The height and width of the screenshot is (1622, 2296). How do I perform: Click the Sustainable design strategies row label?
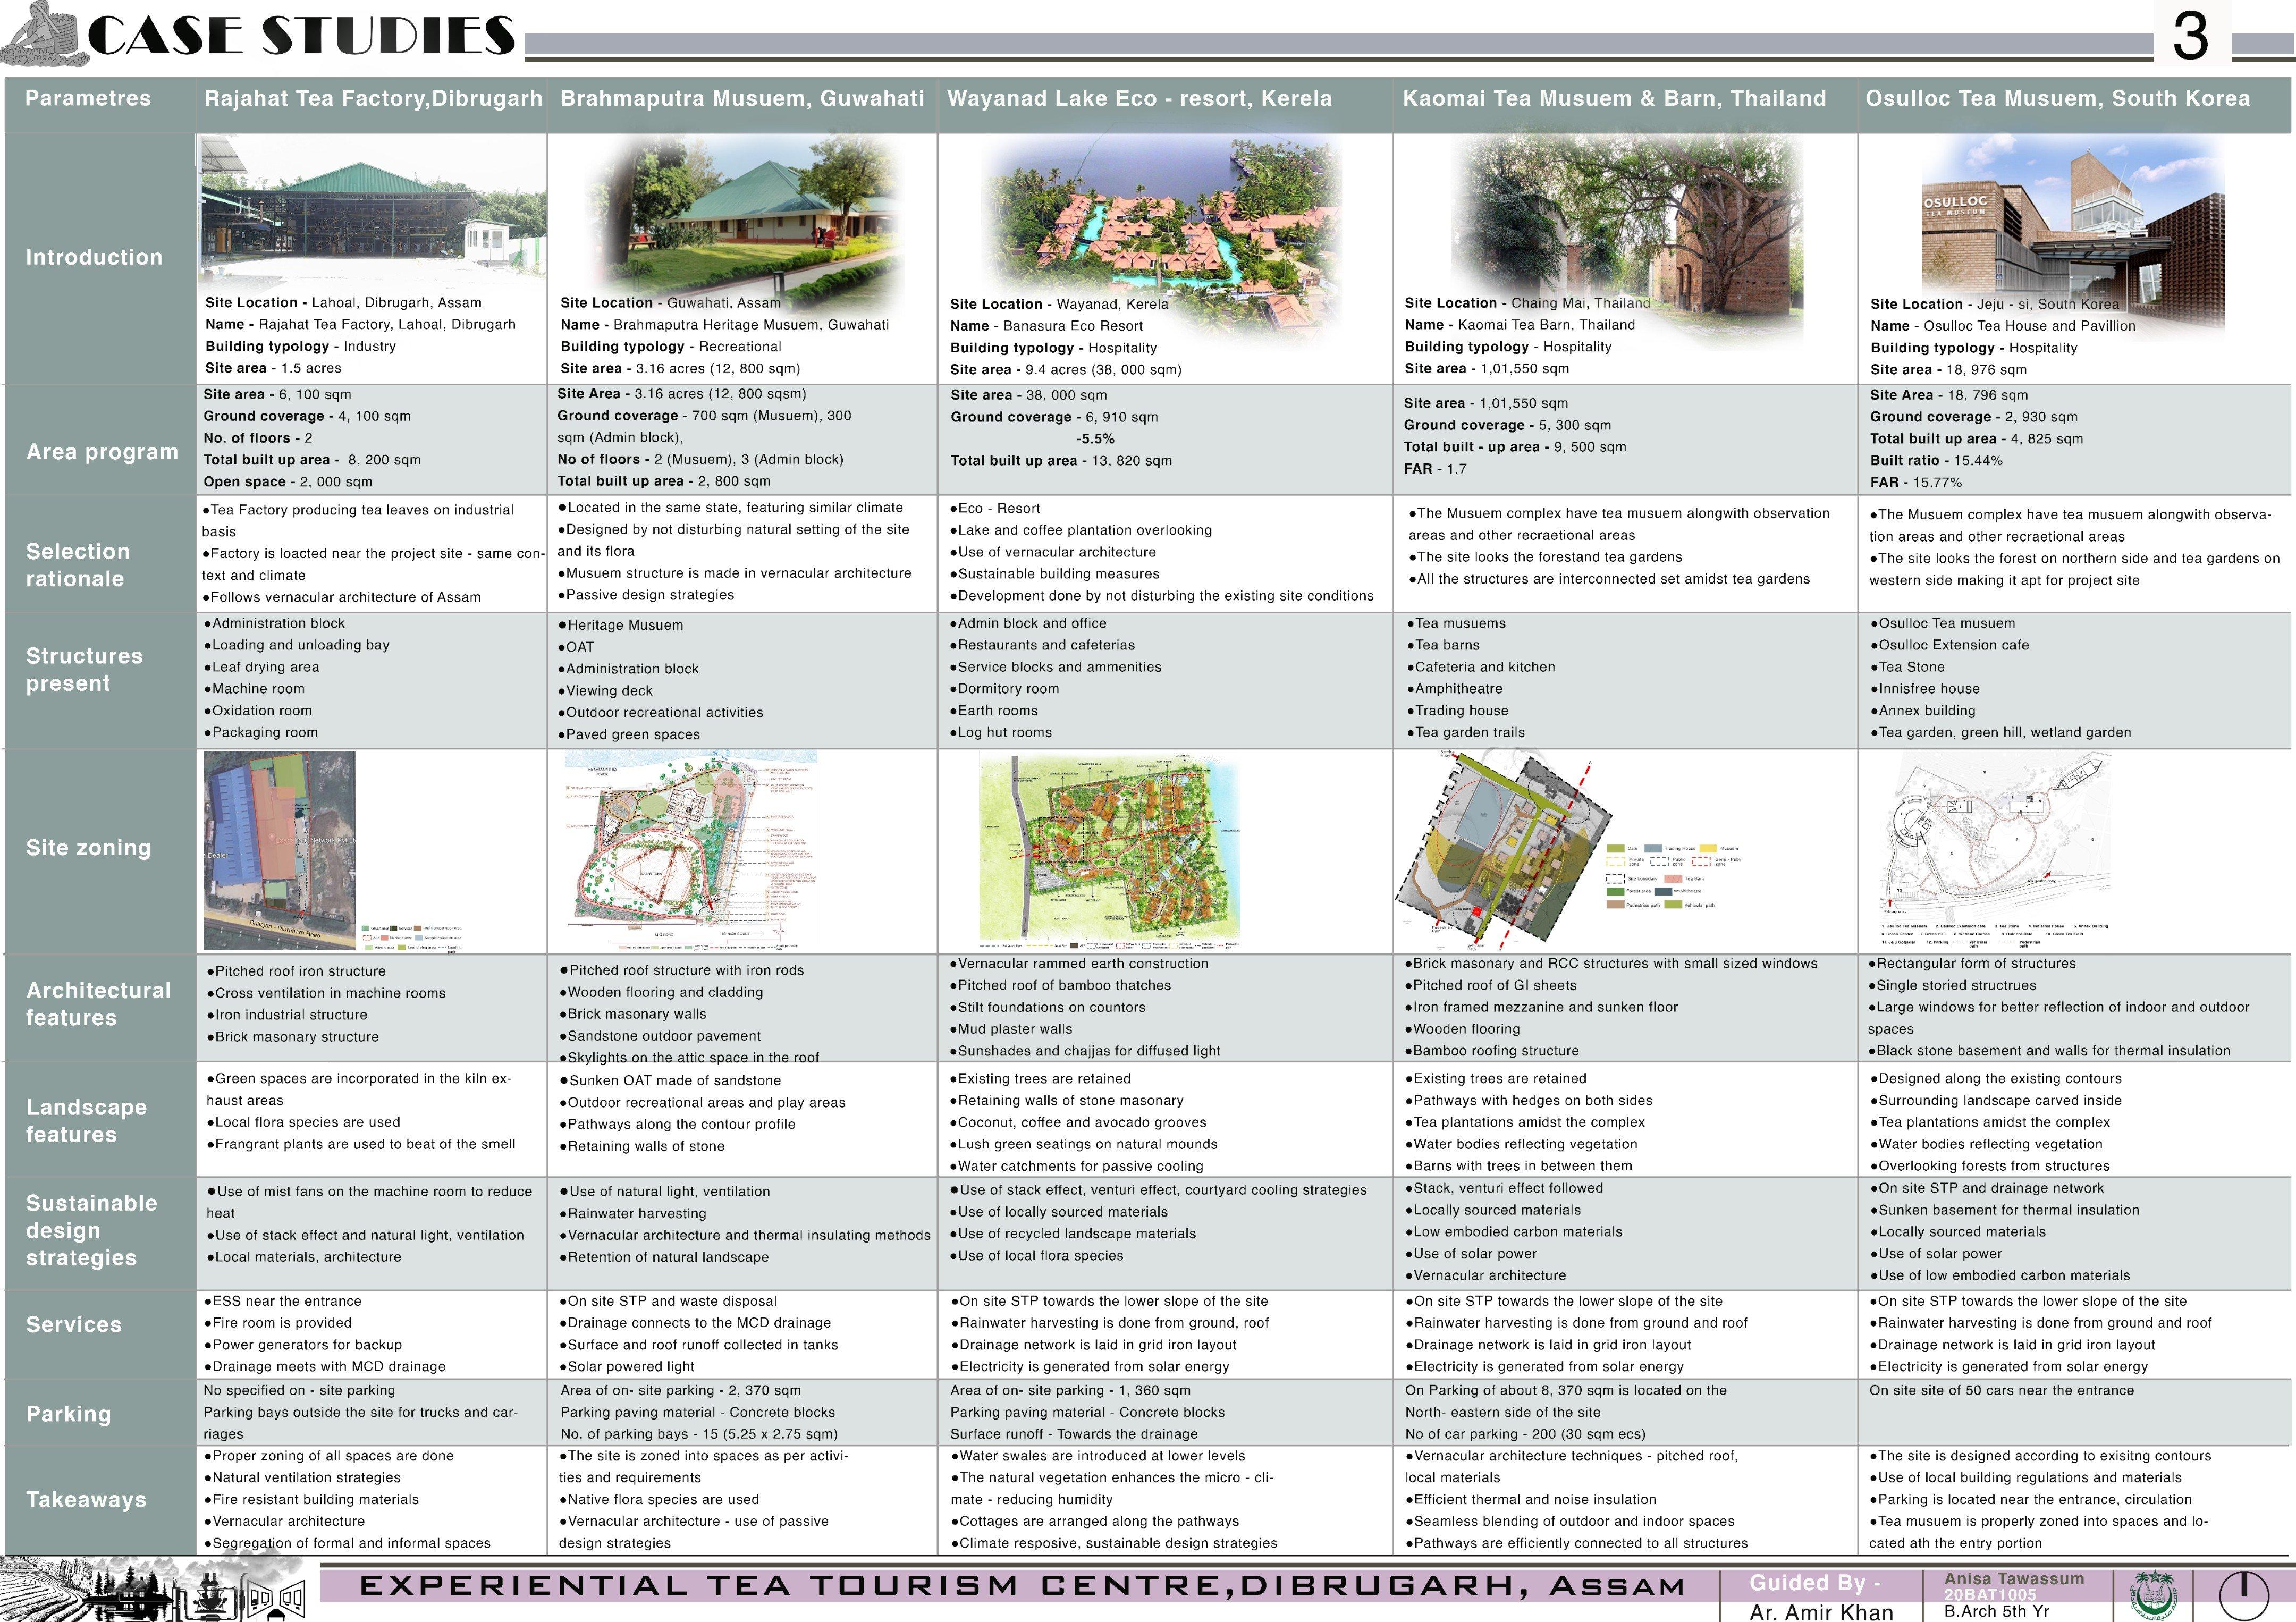[91, 1230]
